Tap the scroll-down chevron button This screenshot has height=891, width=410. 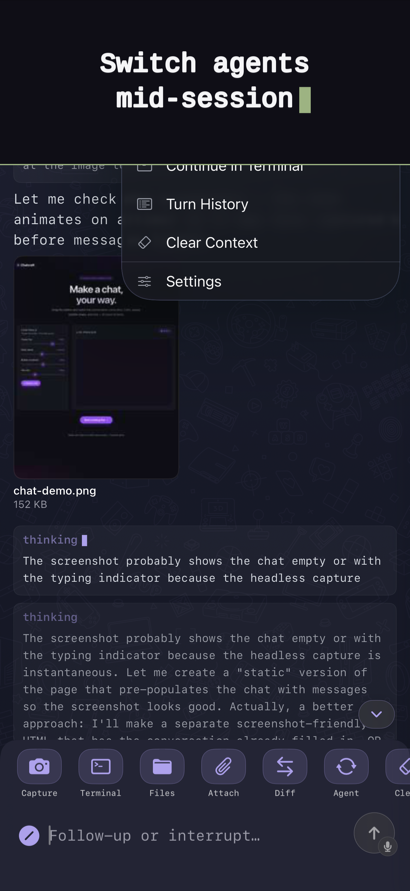376,714
